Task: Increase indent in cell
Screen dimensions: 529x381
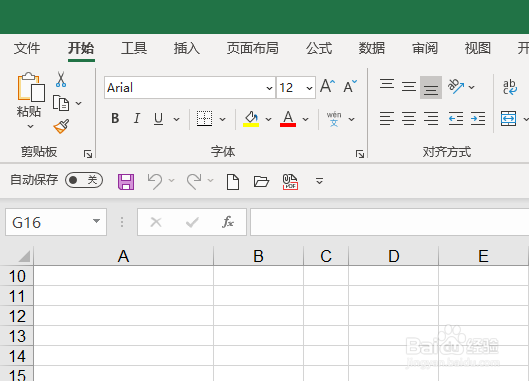Action: pyautogui.click(x=478, y=118)
